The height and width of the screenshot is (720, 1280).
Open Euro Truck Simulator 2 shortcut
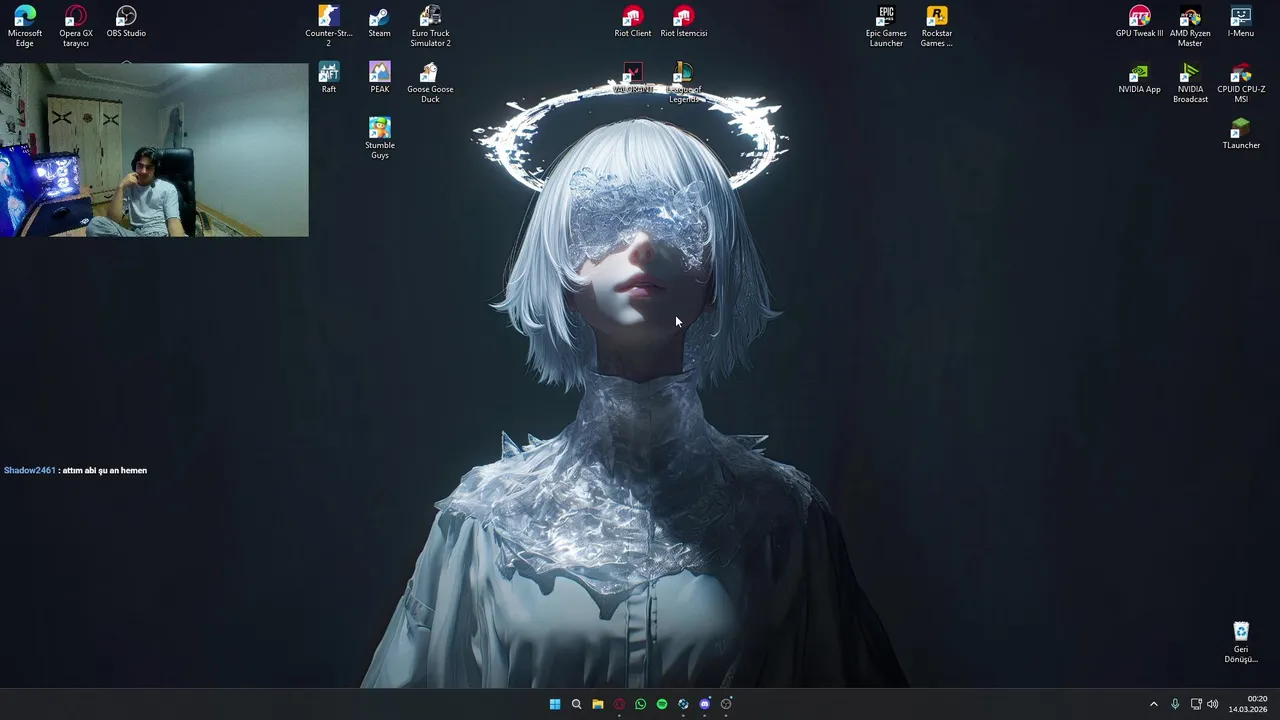tap(430, 26)
